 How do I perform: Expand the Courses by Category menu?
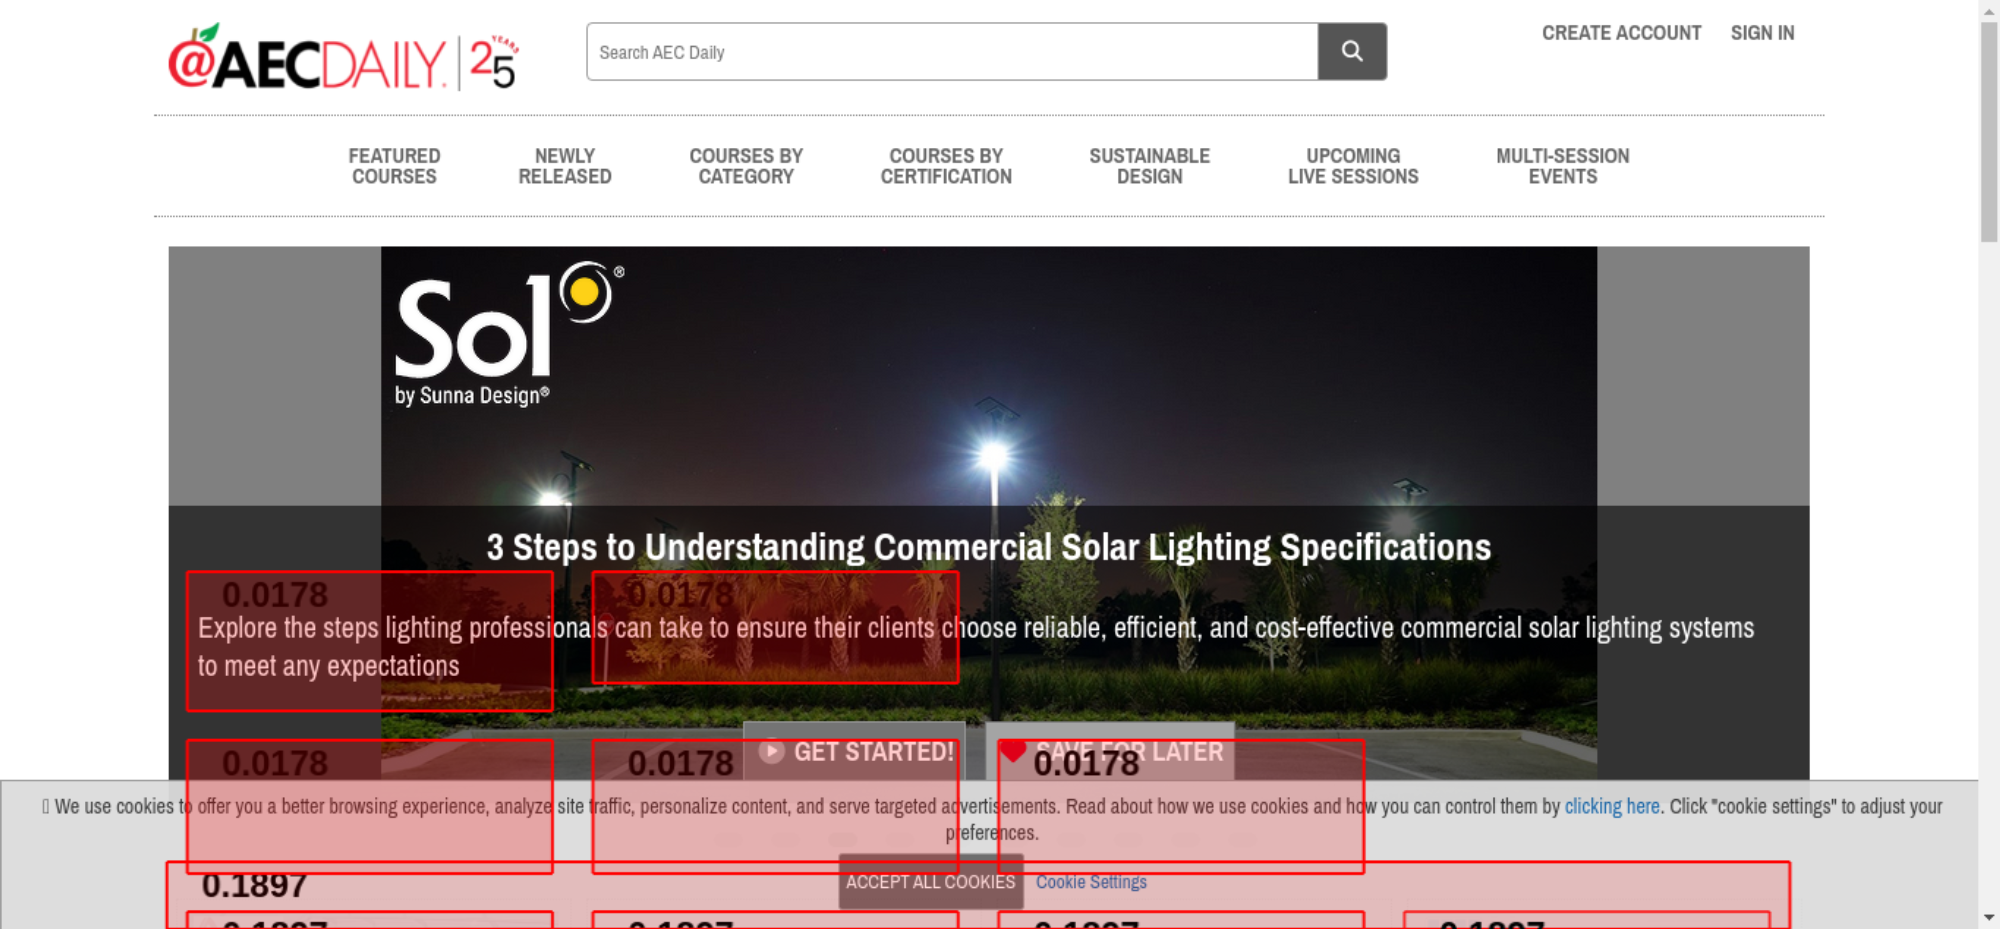pyautogui.click(x=745, y=166)
